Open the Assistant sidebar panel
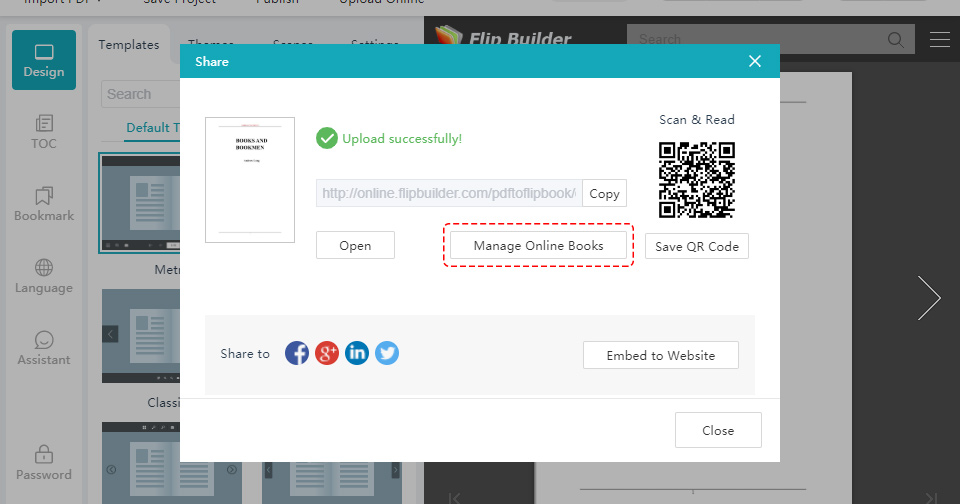This screenshot has height=504, width=960. pyautogui.click(x=44, y=347)
